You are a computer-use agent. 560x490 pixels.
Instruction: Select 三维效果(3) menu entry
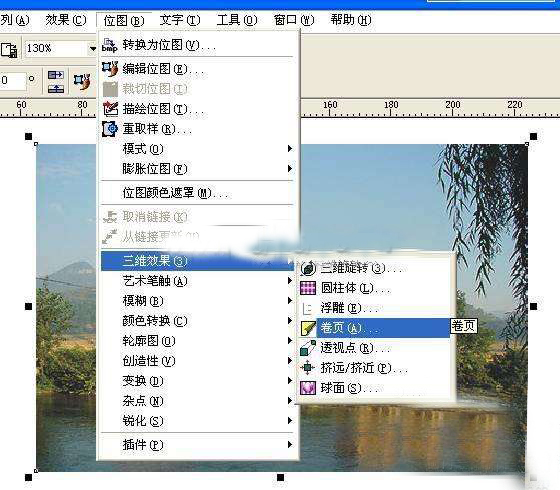point(198,261)
